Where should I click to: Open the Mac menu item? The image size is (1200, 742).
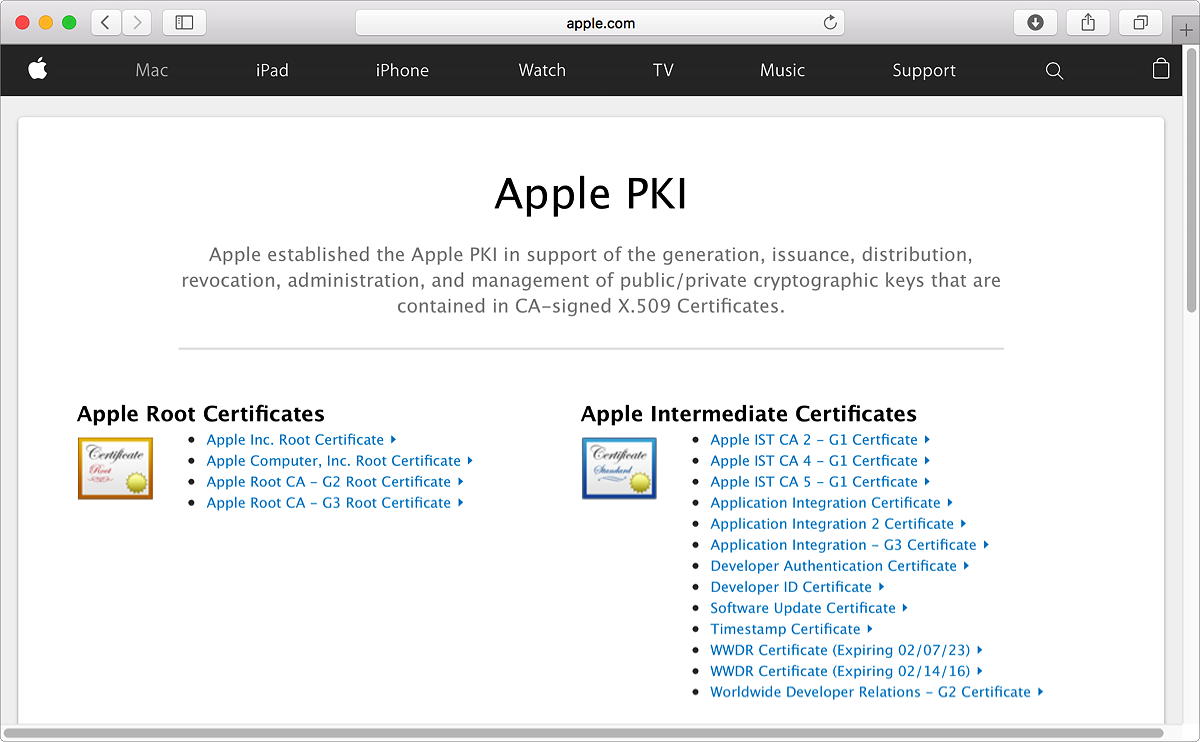[152, 70]
